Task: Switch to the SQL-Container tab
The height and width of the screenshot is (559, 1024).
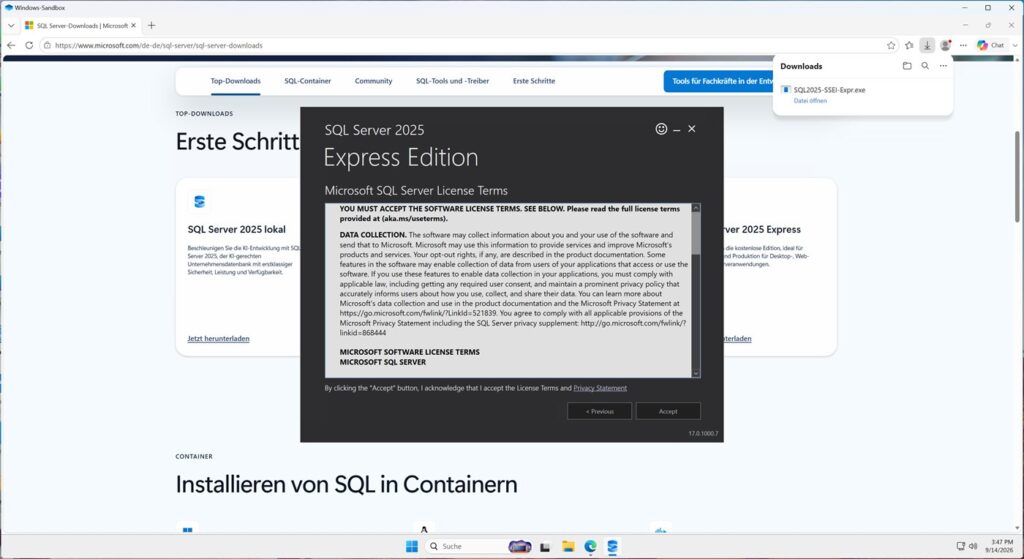Action: (308, 81)
